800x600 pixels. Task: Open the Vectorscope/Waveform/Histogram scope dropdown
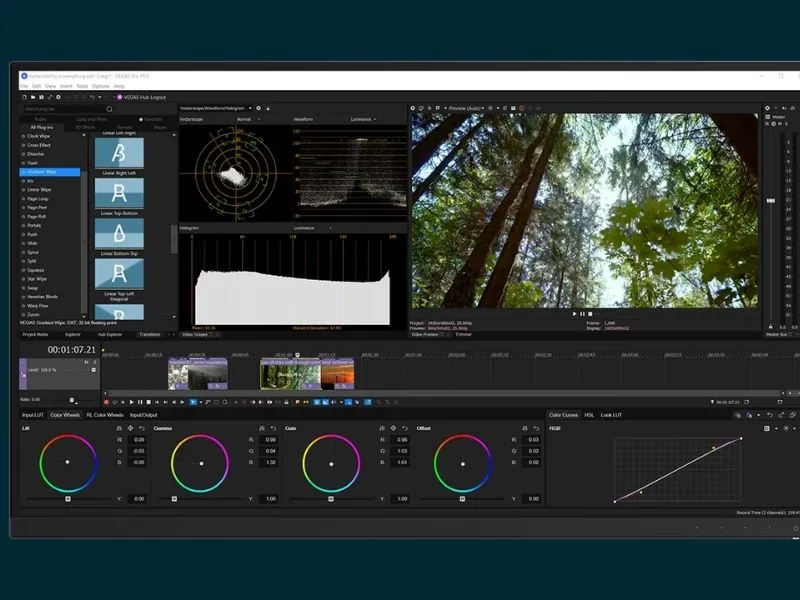216,108
